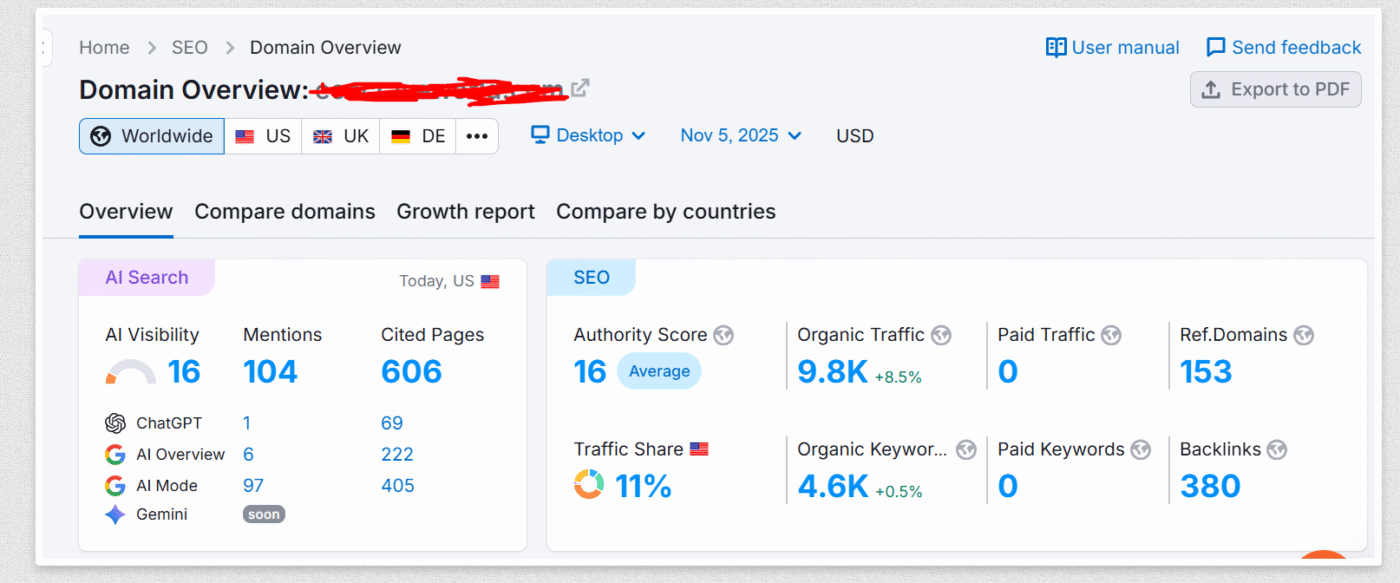Click Export to PDF button
1400x583 pixels.
pos(1276,89)
